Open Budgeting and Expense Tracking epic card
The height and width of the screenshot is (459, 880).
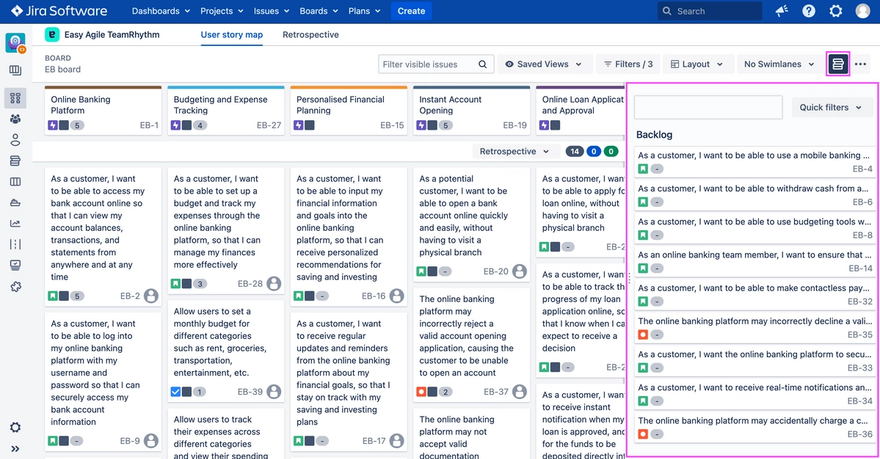pyautogui.click(x=226, y=111)
